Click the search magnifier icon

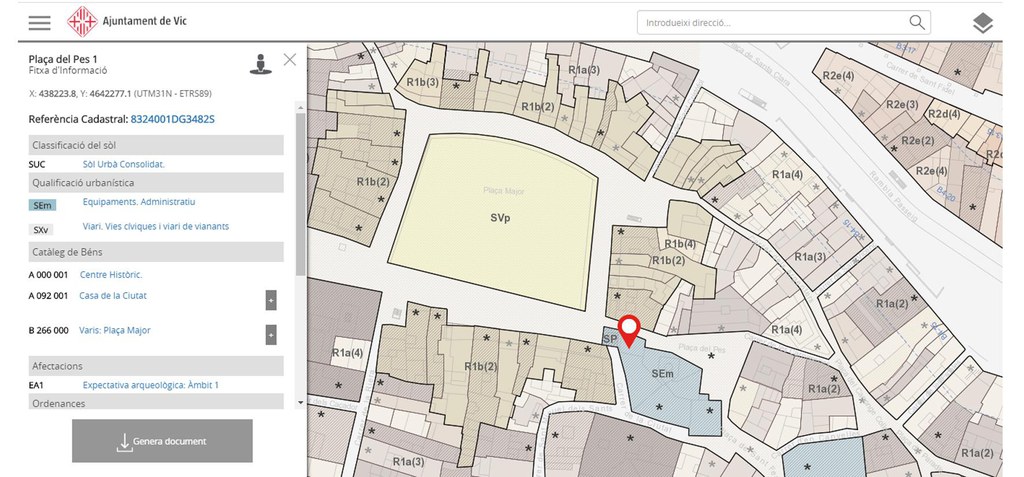tap(916, 22)
